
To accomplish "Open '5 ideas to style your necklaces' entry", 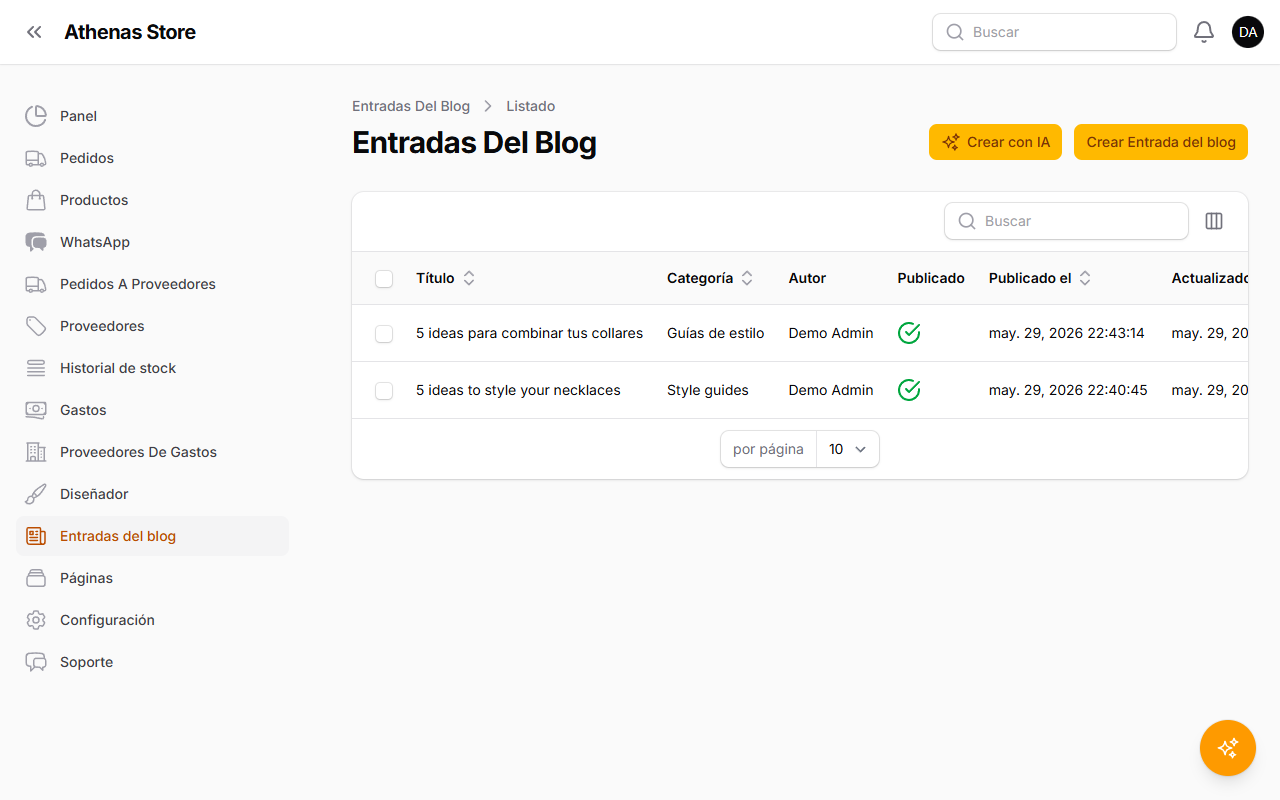I will click(518, 390).
